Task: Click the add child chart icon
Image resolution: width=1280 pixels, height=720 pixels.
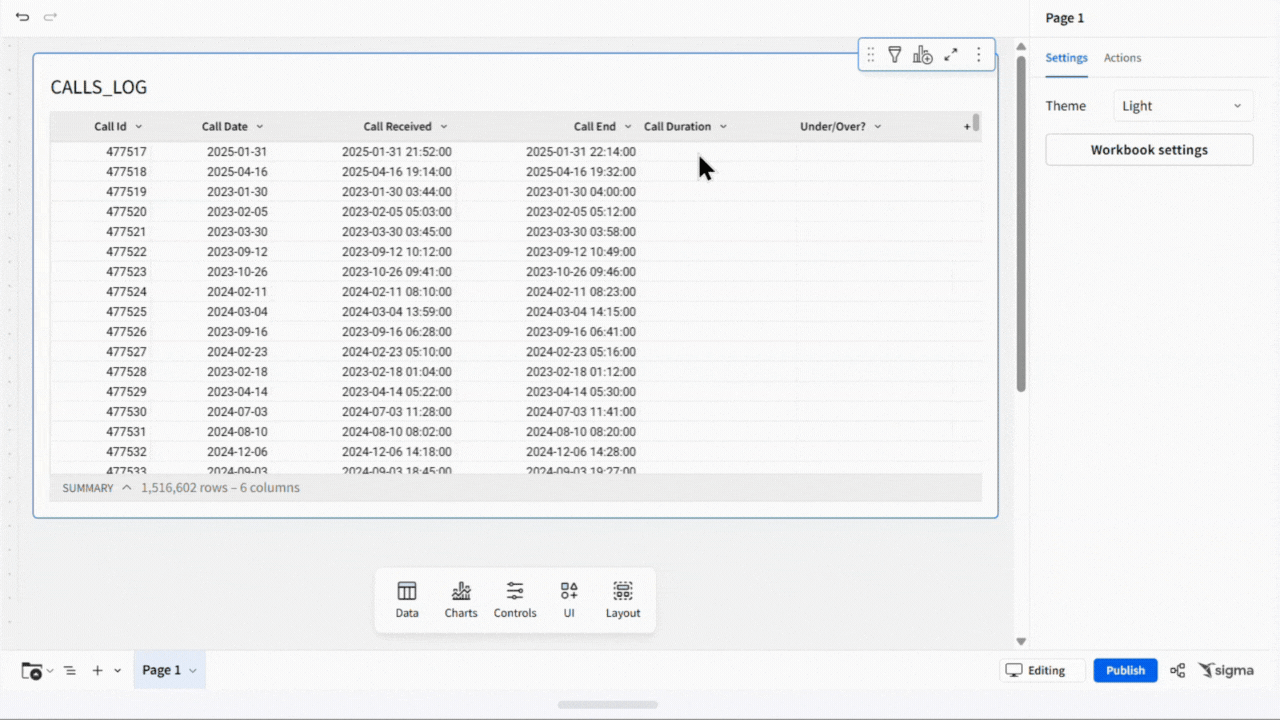Action: [923, 55]
